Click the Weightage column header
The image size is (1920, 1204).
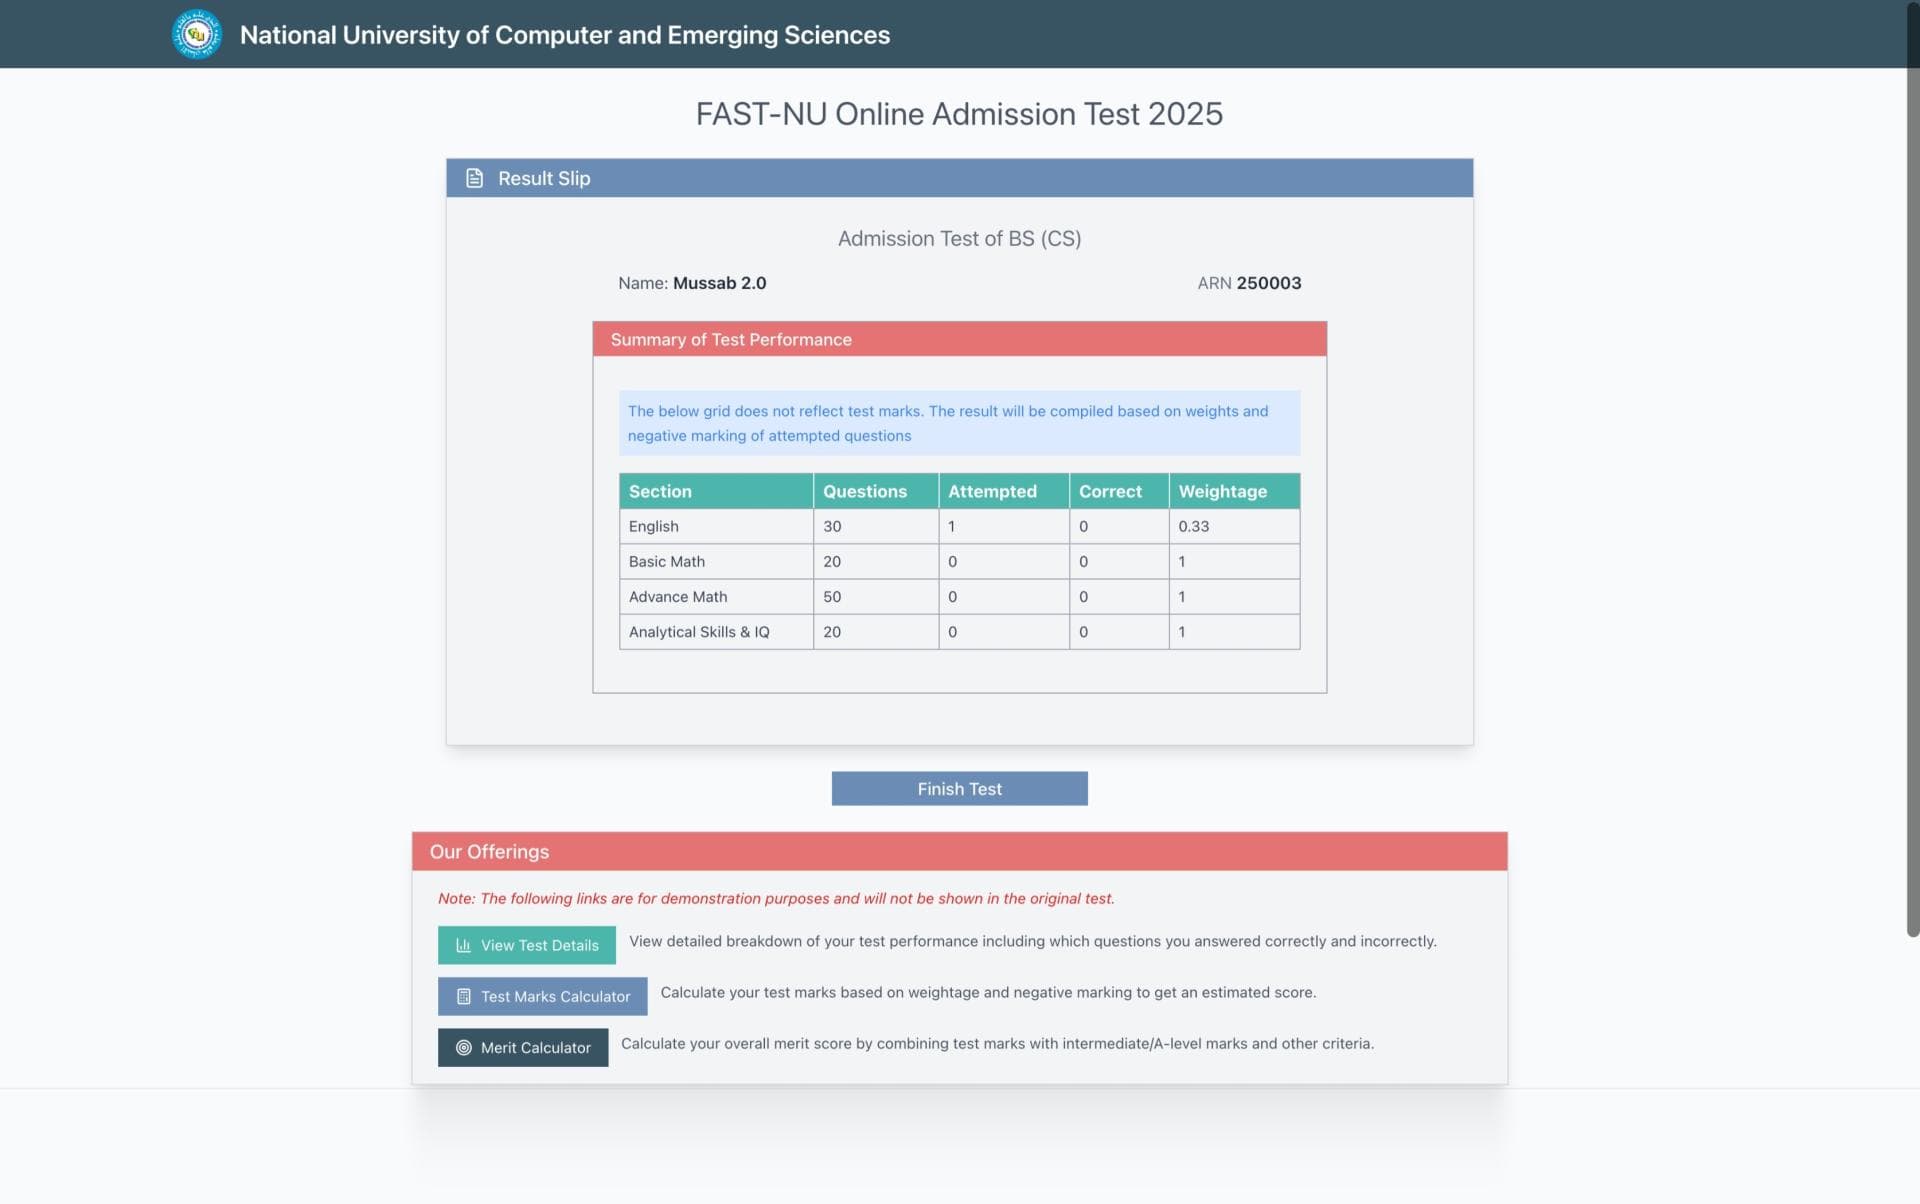click(1223, 491)
